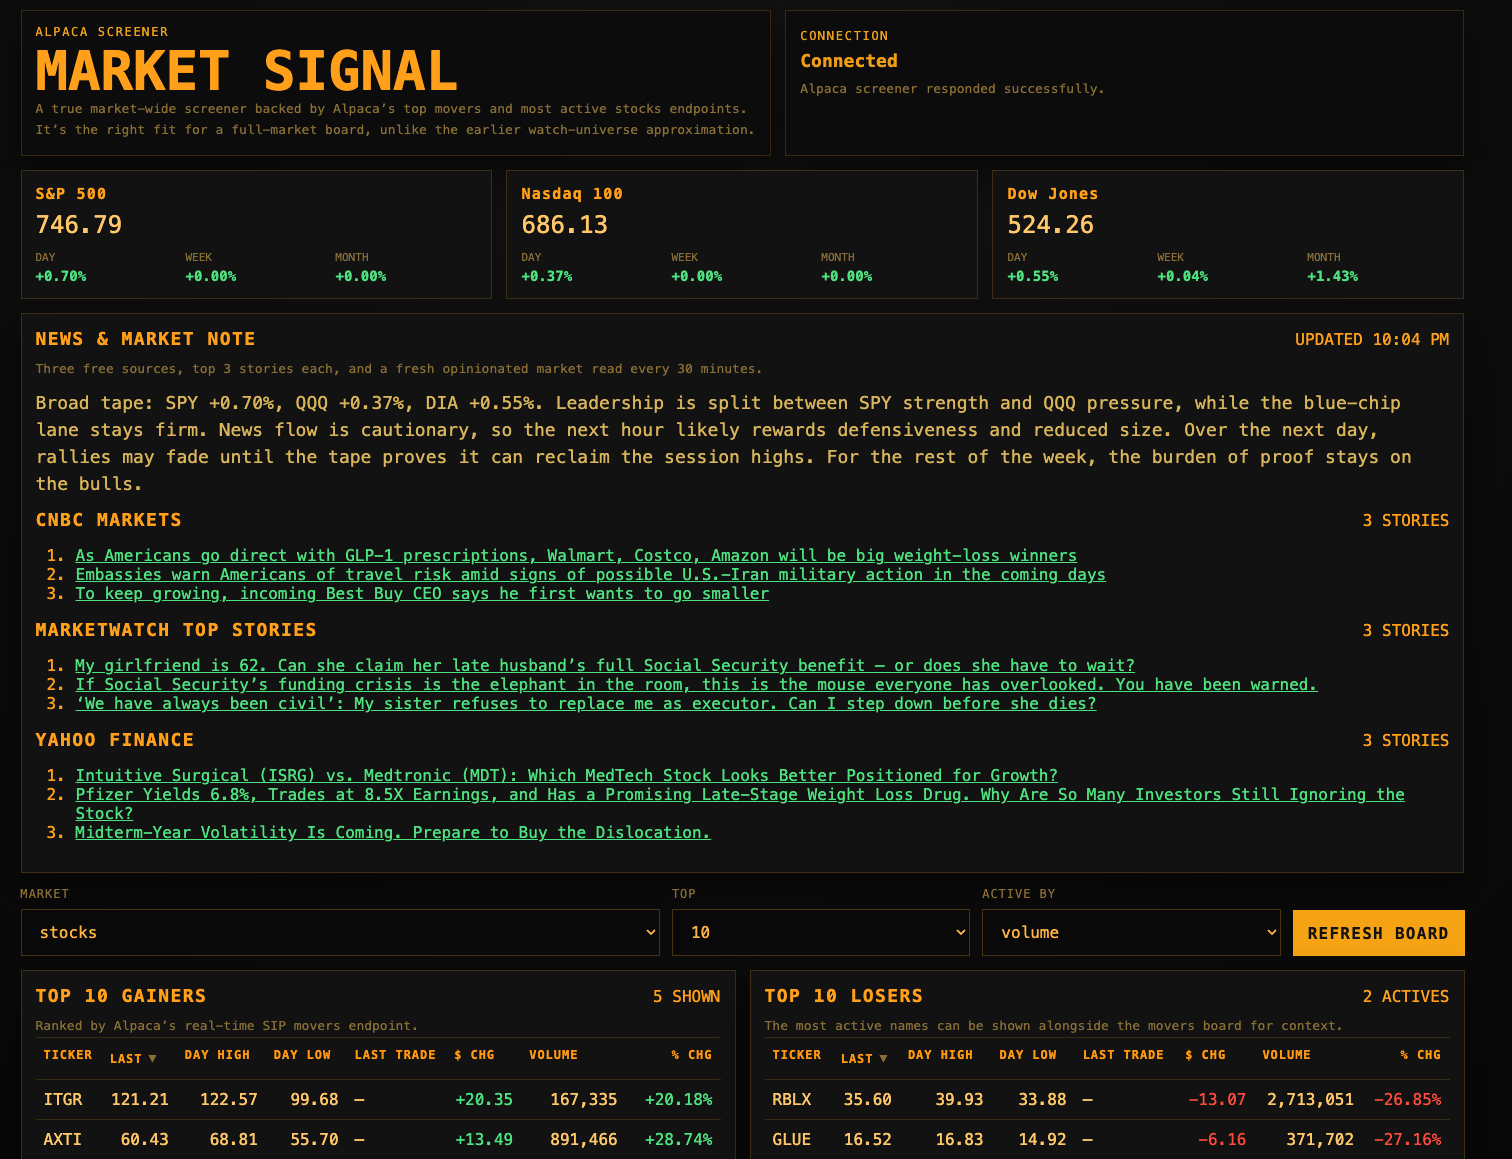Open the Active By volume dropdown
The image size is (1512, 1159).
pyautogui.click(x=1131, y=932)
